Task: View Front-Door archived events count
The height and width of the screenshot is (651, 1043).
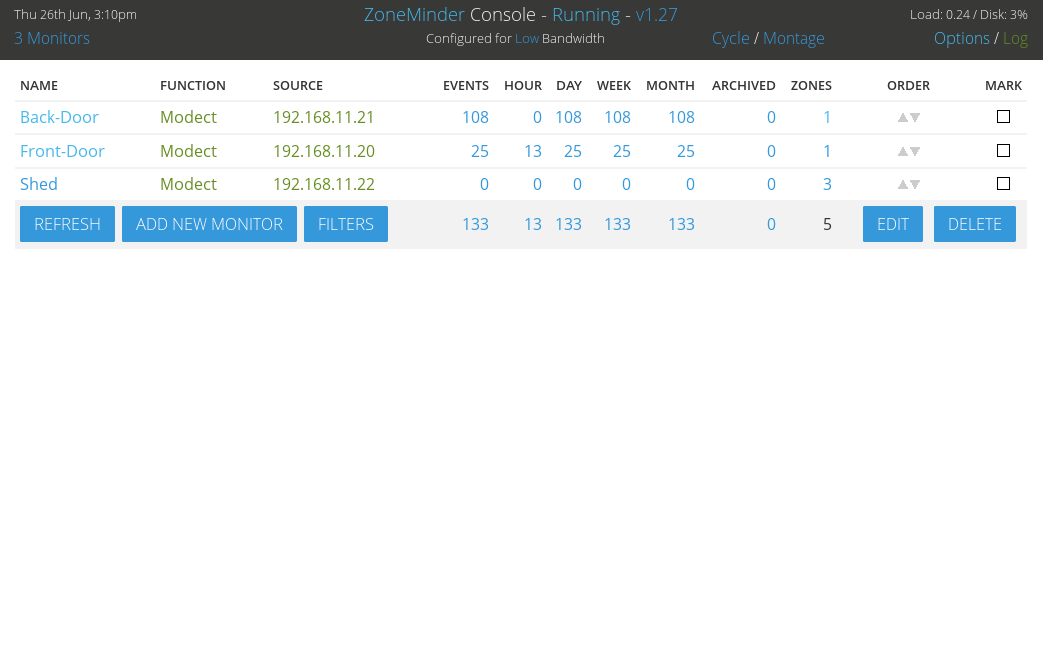Action: pos(771,151)
